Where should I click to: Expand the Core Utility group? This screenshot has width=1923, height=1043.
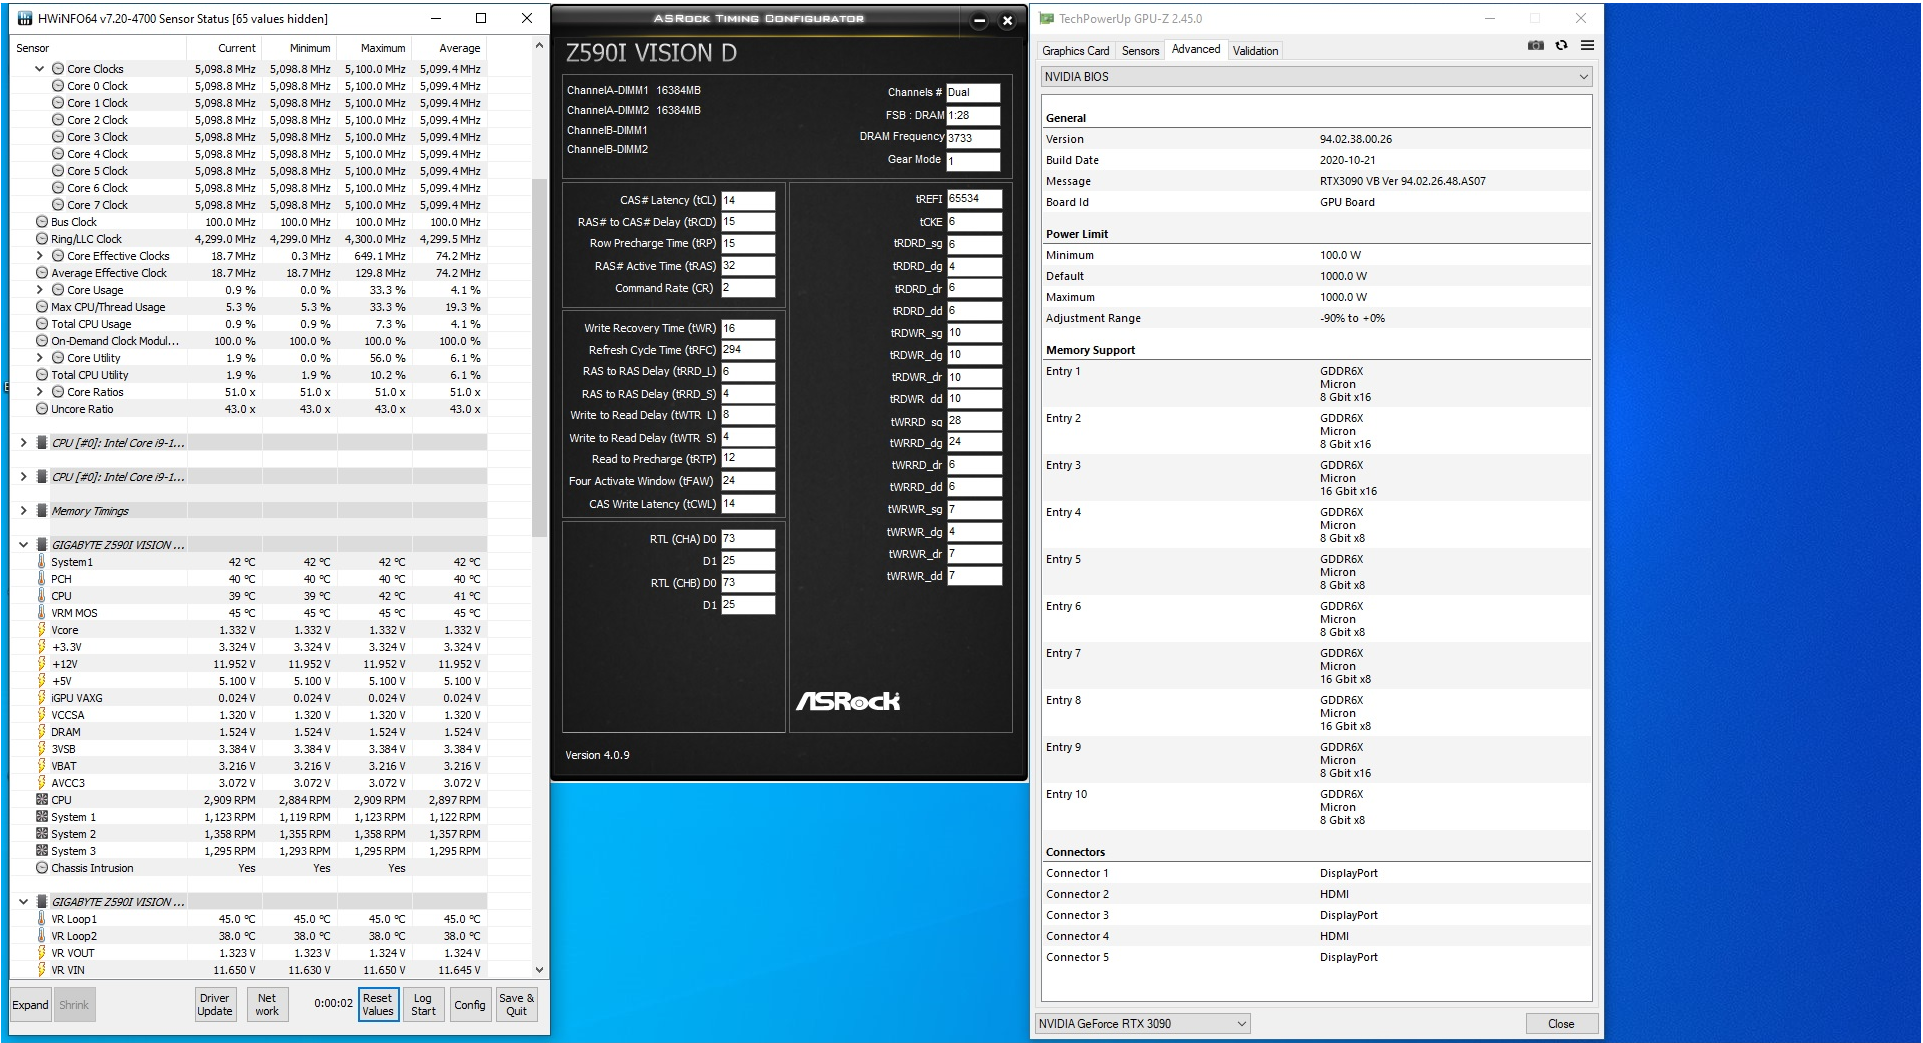(39, 358)
